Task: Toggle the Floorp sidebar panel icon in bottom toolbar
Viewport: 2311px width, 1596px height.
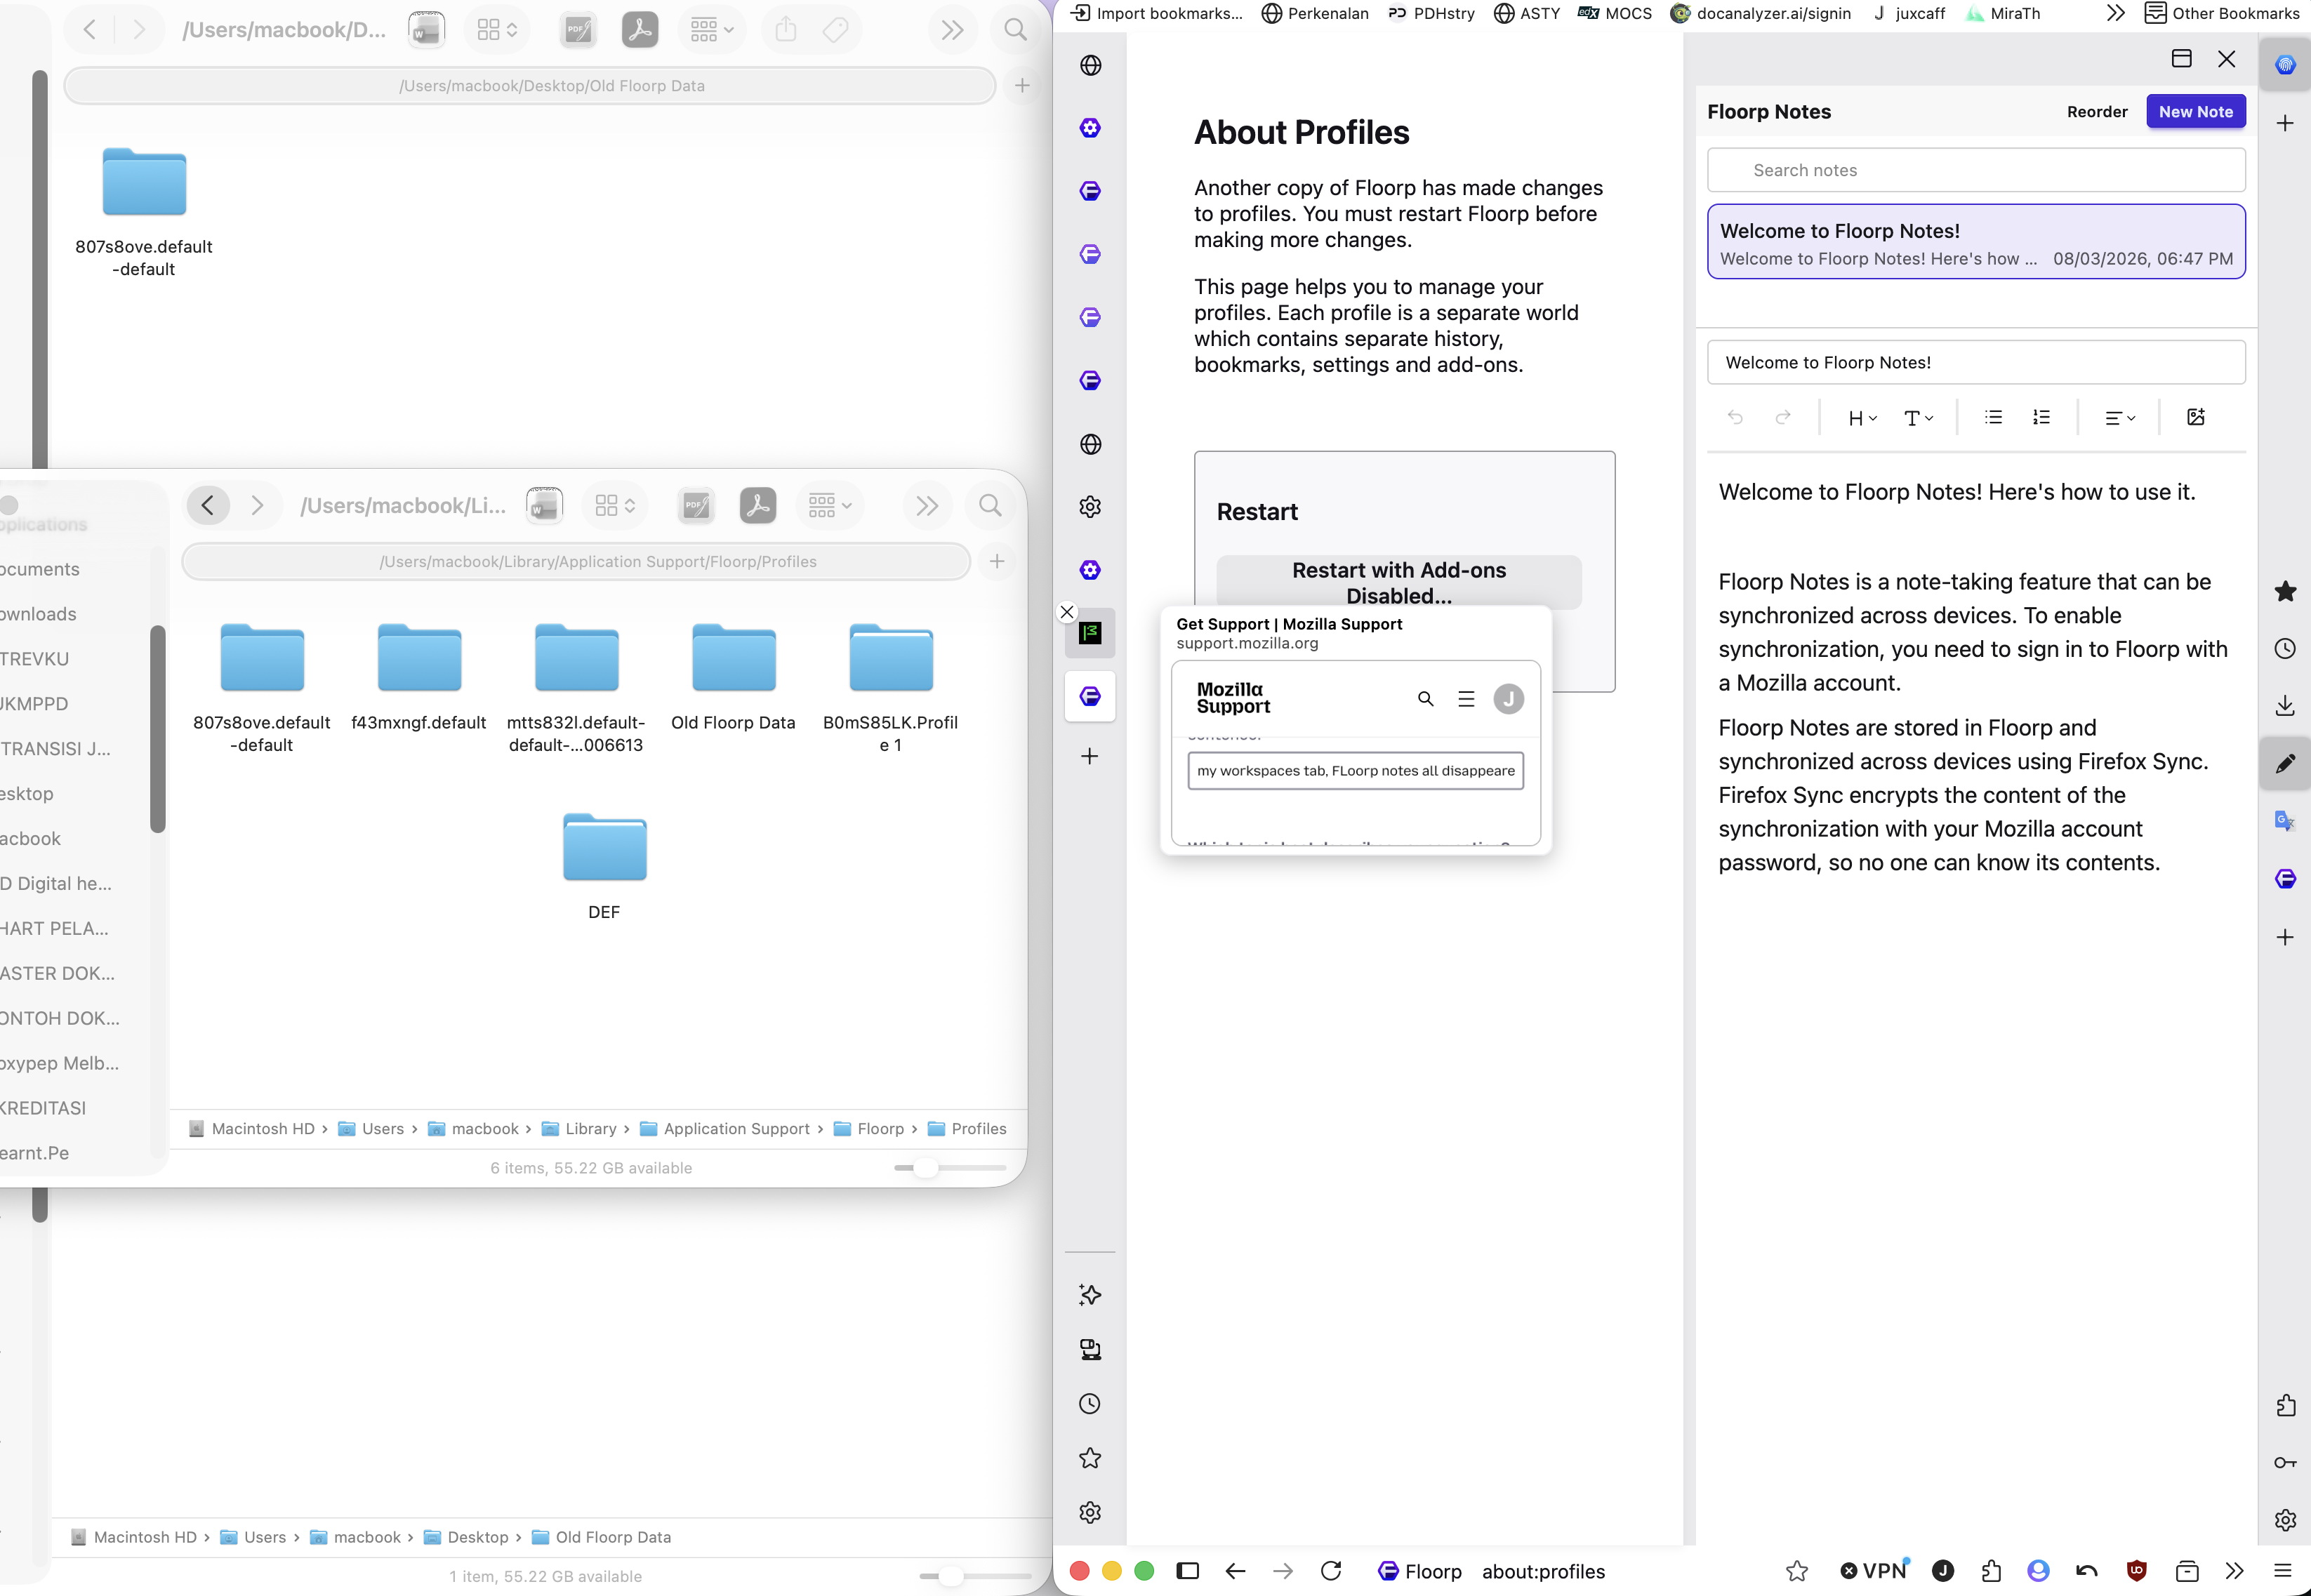Action: [x=1187, y=1571]
